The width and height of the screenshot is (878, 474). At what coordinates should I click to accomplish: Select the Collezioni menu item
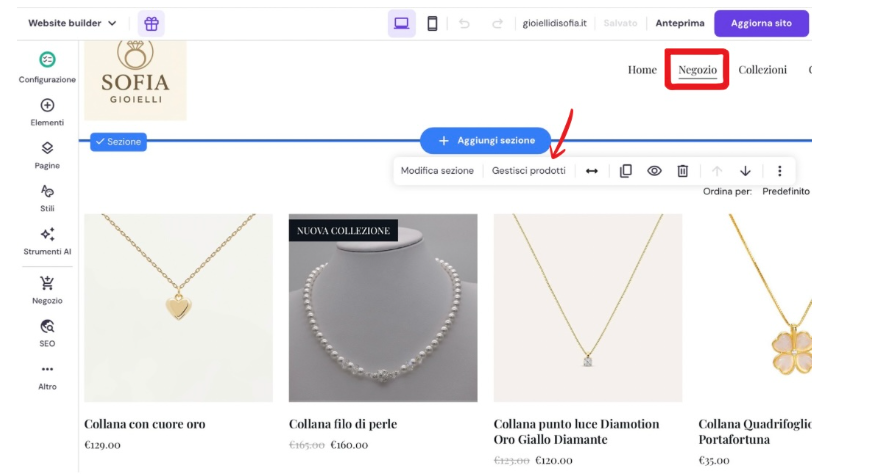coord(762,70)
